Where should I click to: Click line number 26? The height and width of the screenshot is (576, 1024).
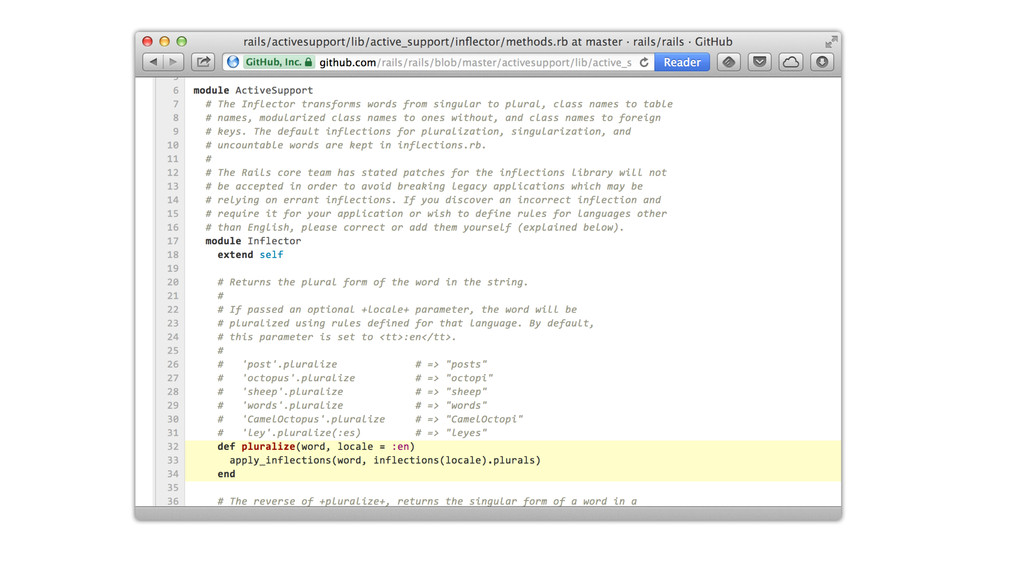(172, 364)
